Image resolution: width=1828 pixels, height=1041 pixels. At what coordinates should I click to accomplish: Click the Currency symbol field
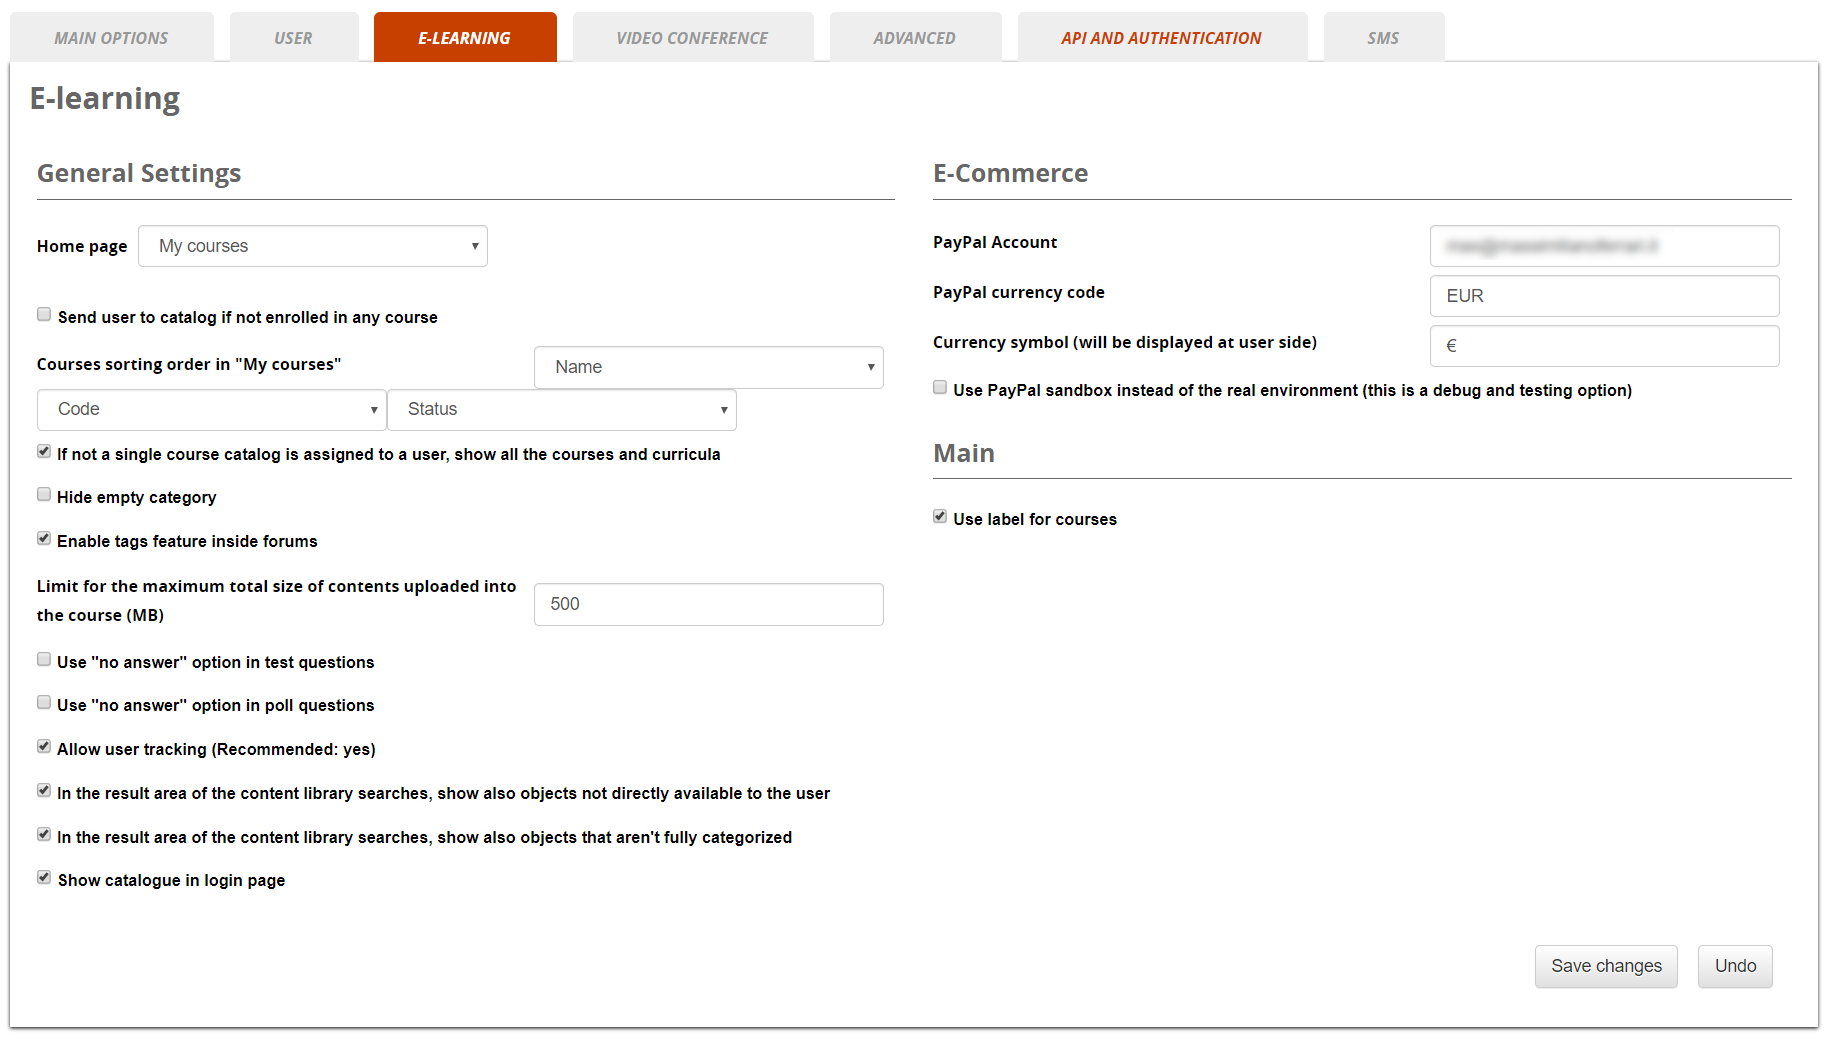point(1605,346)
